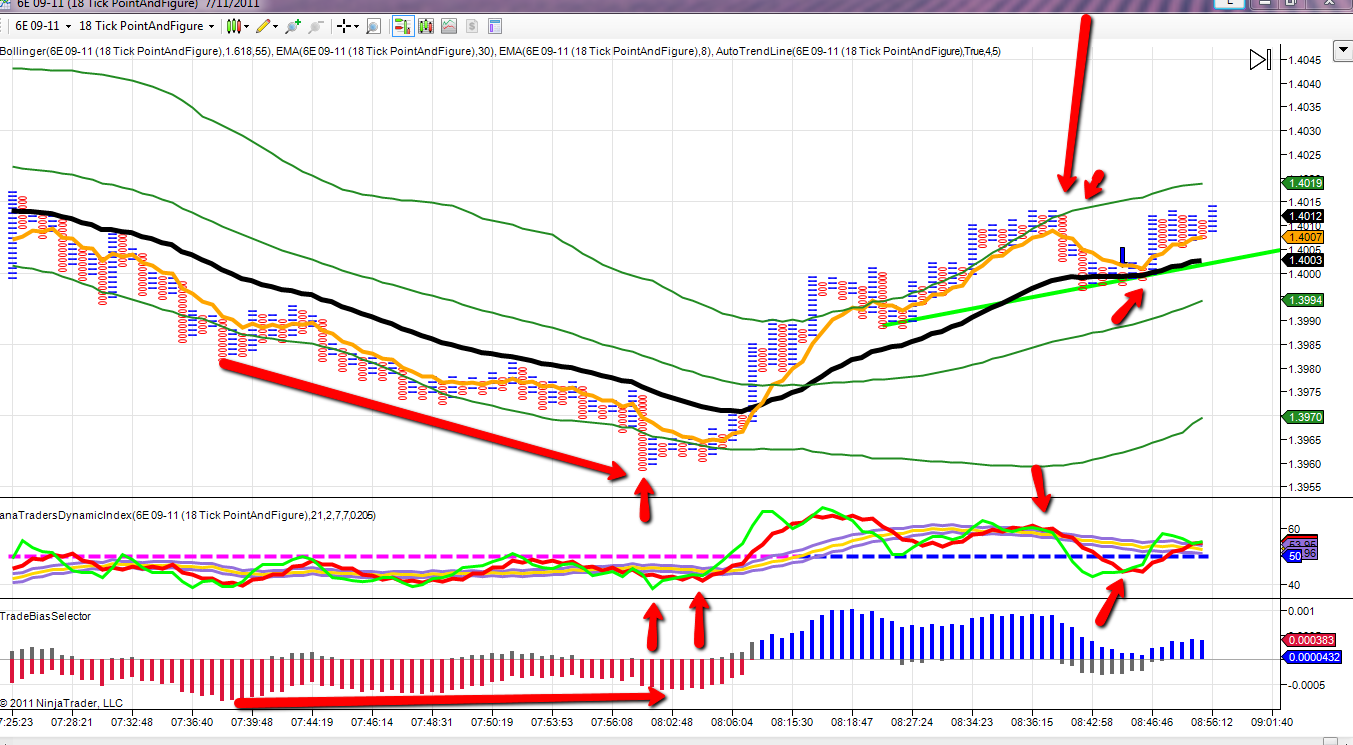Click the 1.4040 price axis label
Image resolution: width=1353 pixels, height=745 pixels.
[1305, 84]
